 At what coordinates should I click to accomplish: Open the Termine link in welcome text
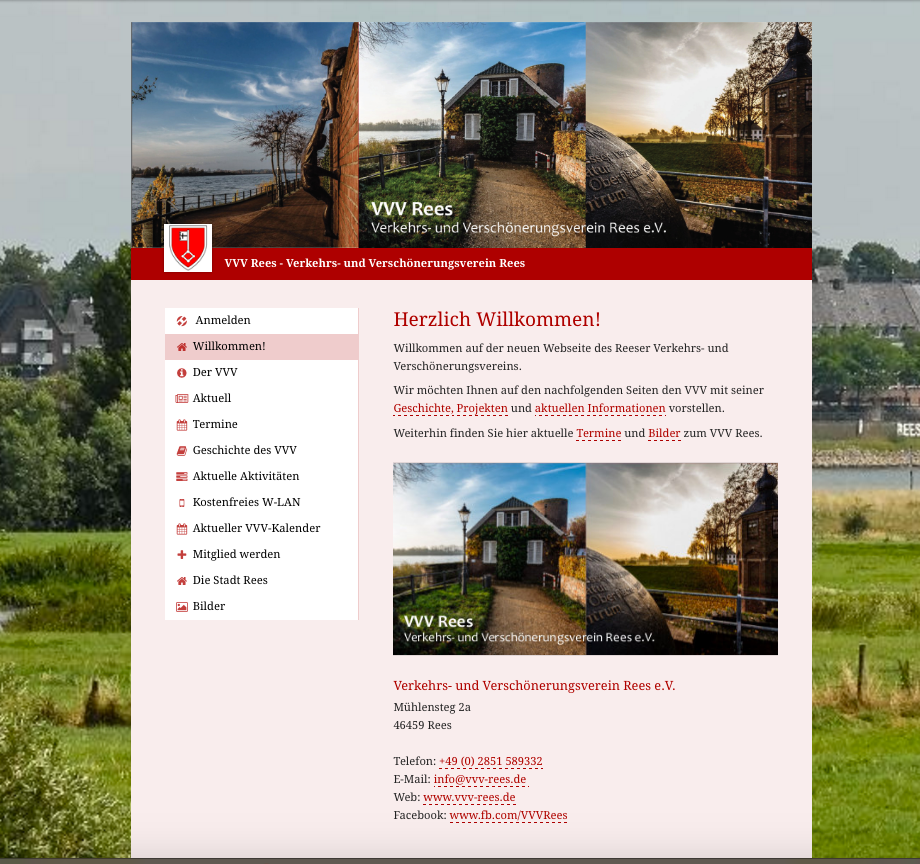(x=598, y=434)
